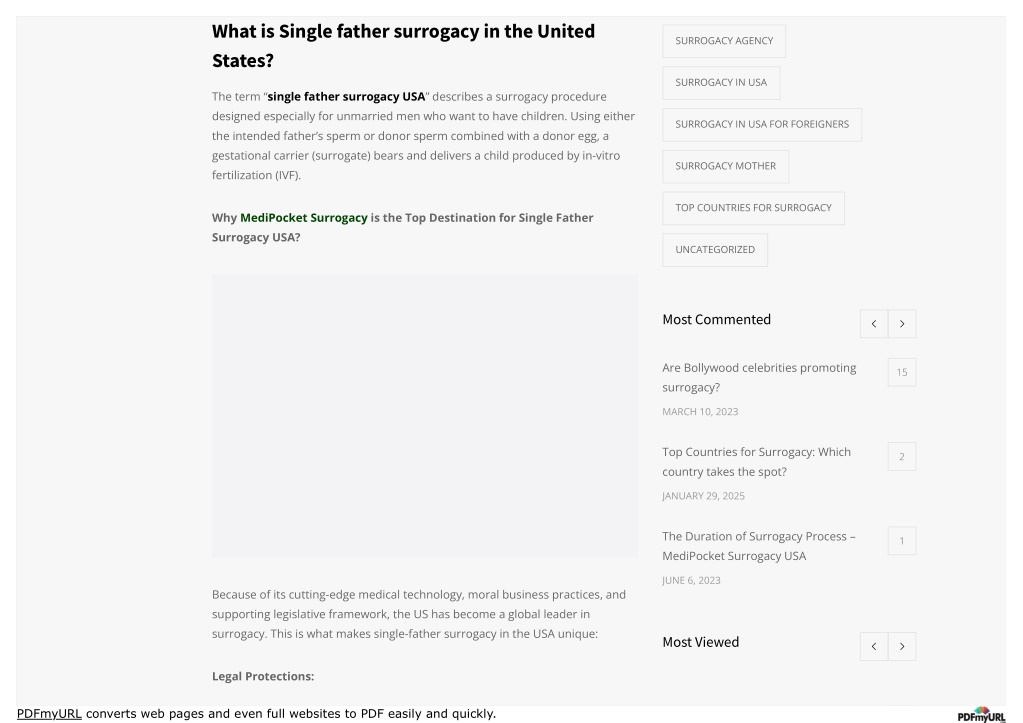
Task: Click the 15 comments count badge
Action: (902, 373)
